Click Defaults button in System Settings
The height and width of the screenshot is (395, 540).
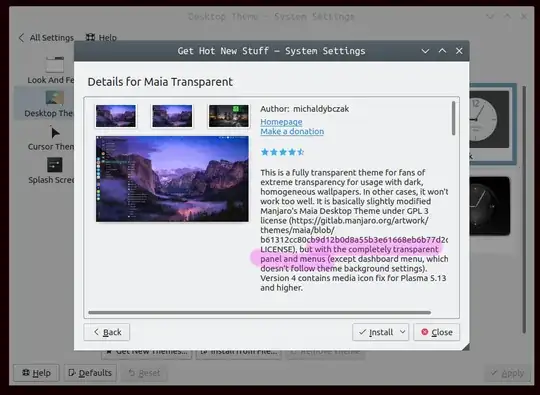point(90,373)
